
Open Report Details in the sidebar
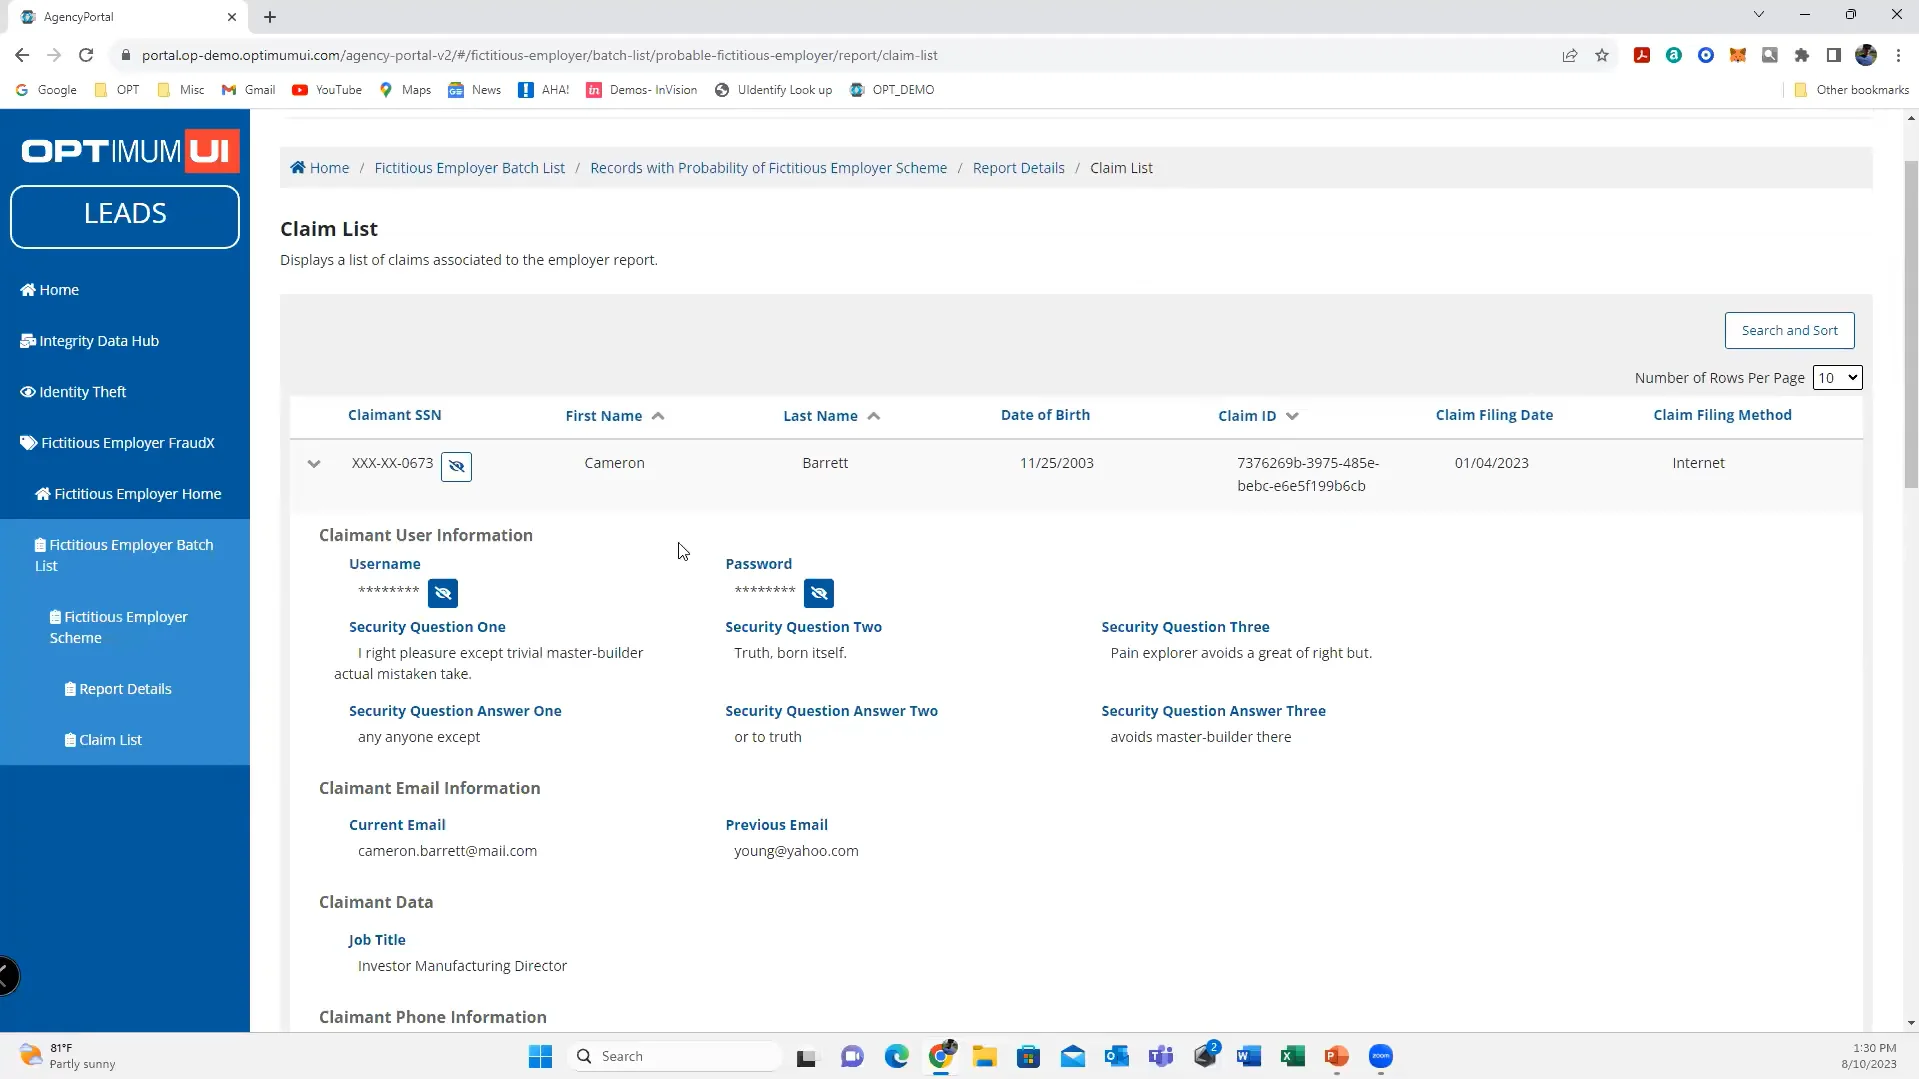pos(118,689)
